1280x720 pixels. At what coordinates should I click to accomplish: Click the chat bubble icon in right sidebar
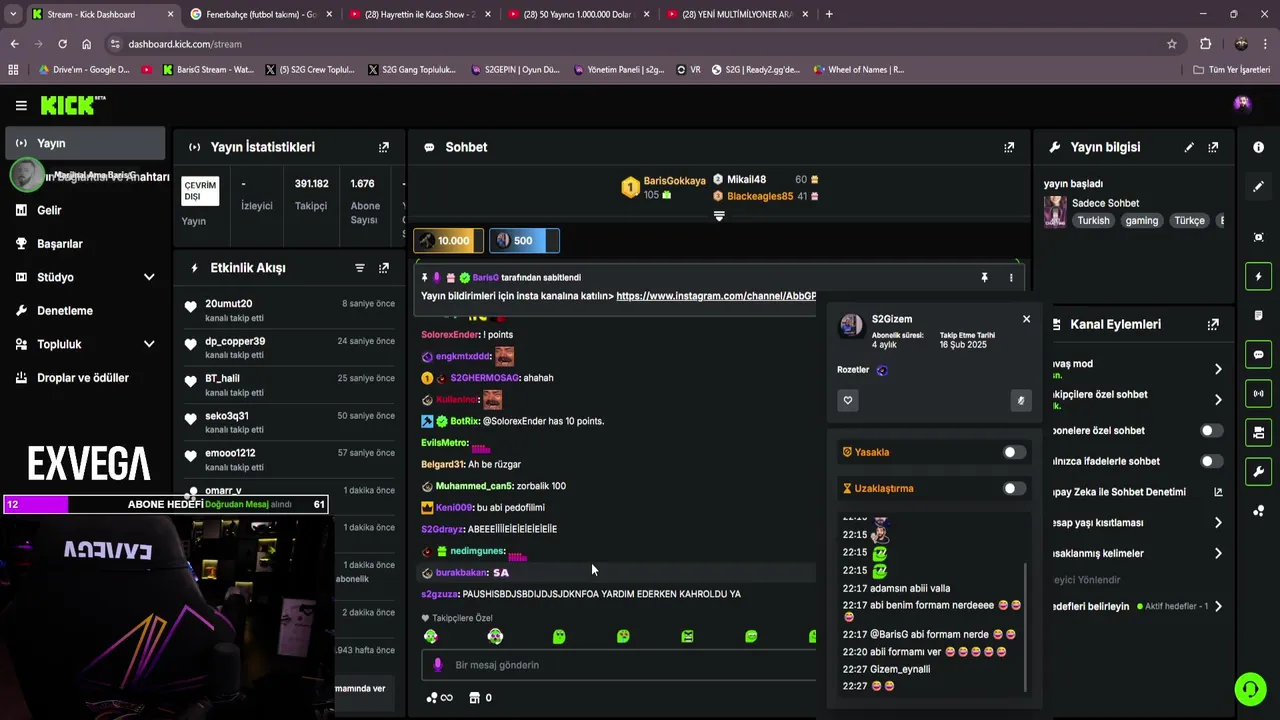click(1258, 354)
